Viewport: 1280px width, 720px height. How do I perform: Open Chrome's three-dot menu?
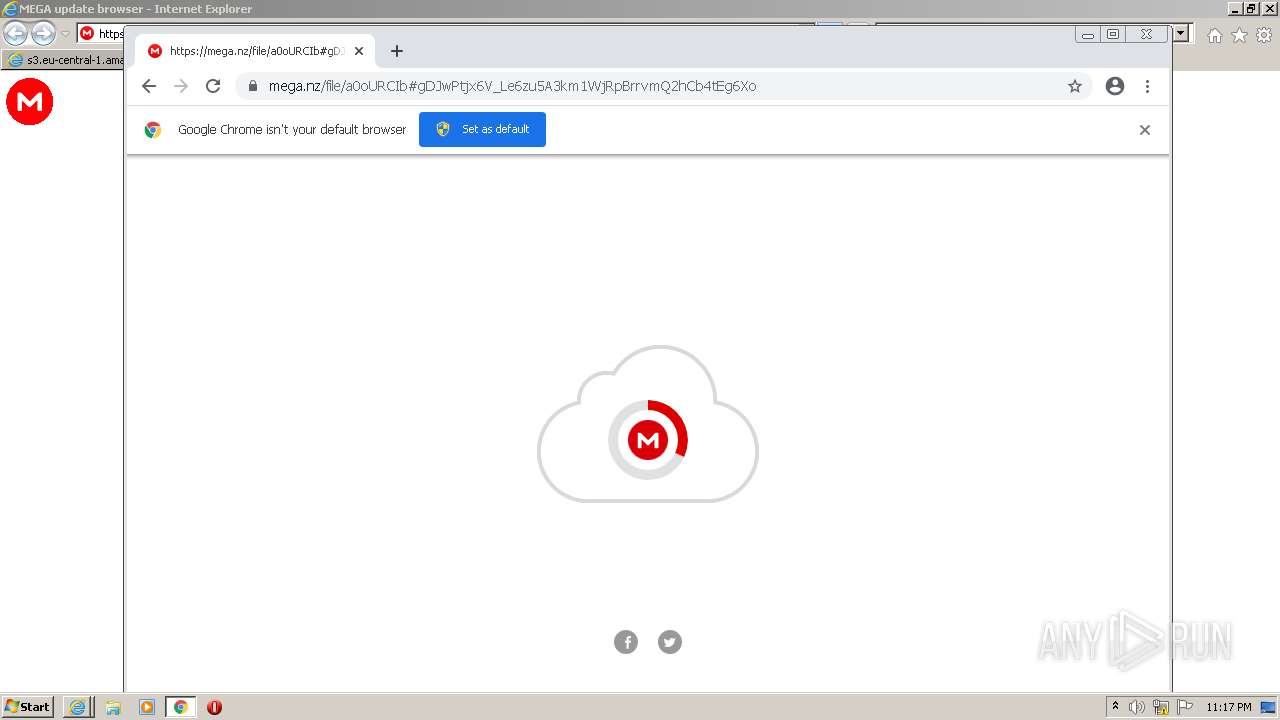coord(1147,86)
